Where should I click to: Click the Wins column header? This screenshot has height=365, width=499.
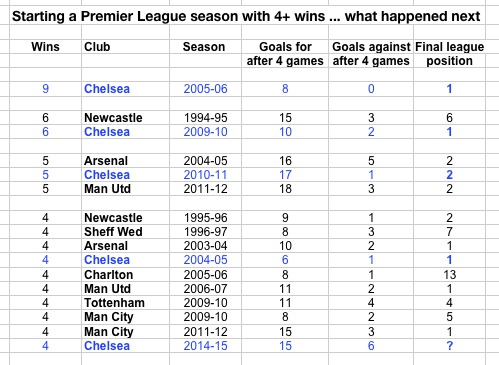tap(45, 47)
